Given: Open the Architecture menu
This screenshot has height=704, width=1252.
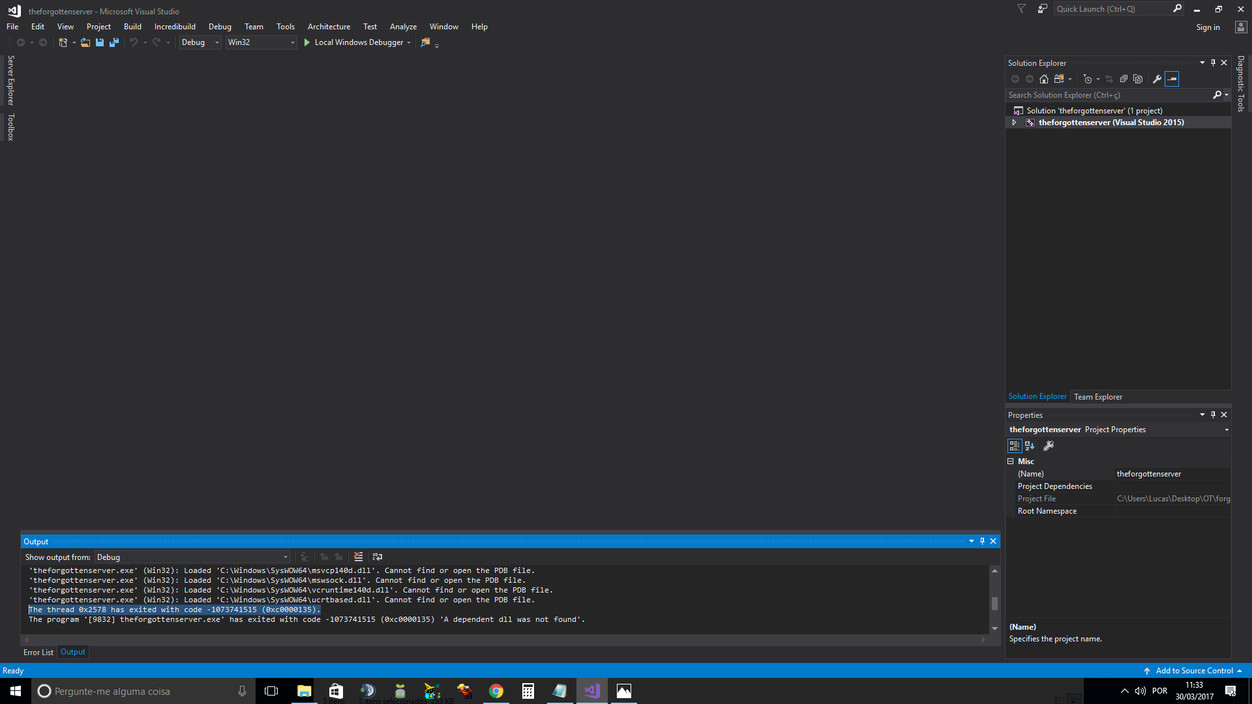Looking at the screenshot, I should (329, 26).
